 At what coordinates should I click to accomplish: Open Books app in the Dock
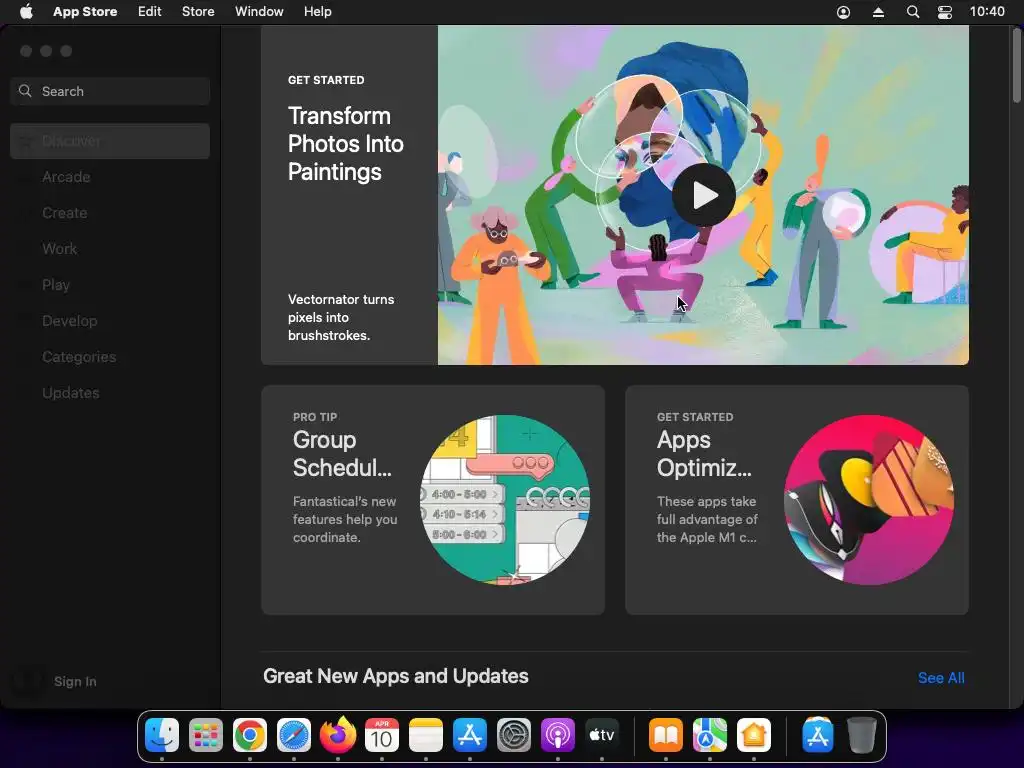[x=665, y=735]
